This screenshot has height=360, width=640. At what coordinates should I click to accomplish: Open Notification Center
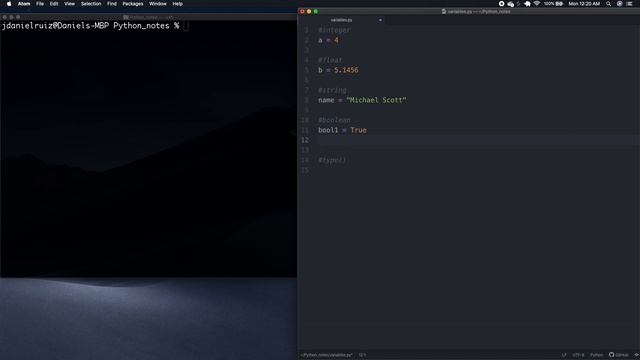click(629, 4)
